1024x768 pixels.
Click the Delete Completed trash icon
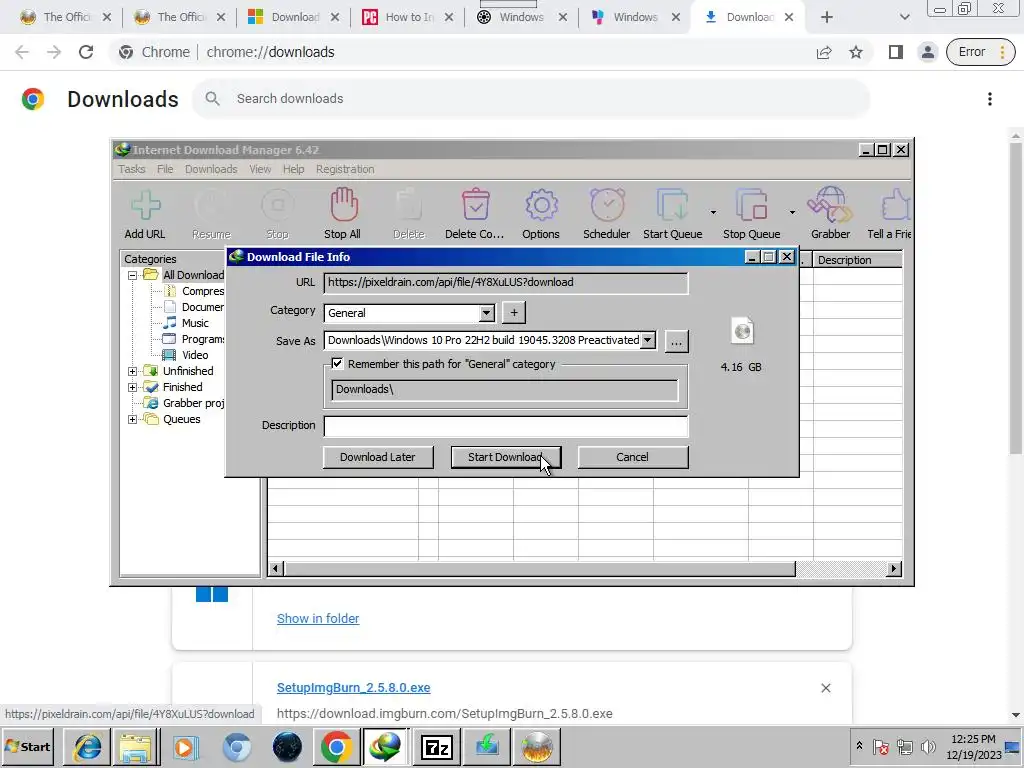click(x=475, y=205)
